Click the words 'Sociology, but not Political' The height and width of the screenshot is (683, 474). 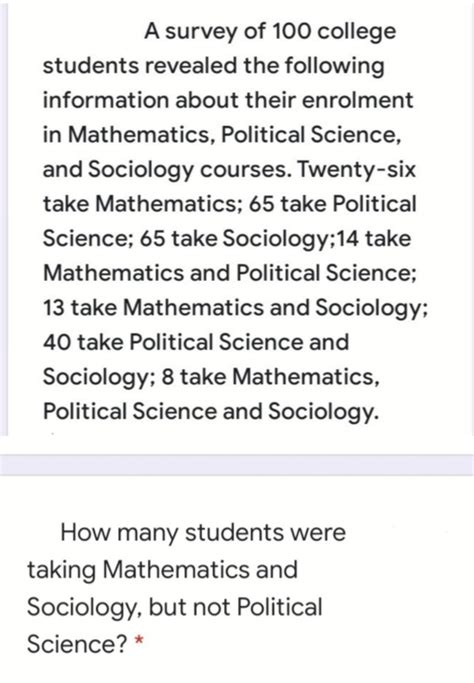click(x=175, y=607)
